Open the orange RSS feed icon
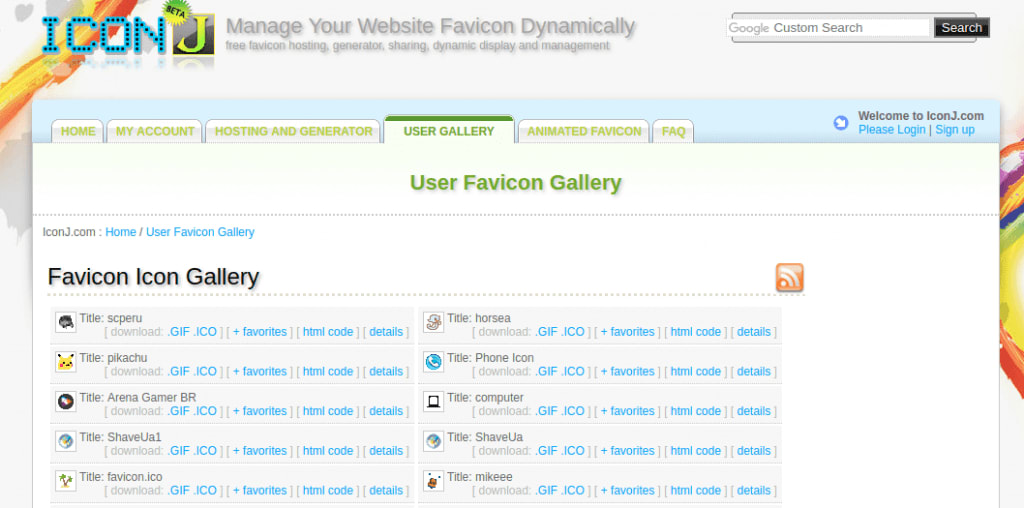 790,278
